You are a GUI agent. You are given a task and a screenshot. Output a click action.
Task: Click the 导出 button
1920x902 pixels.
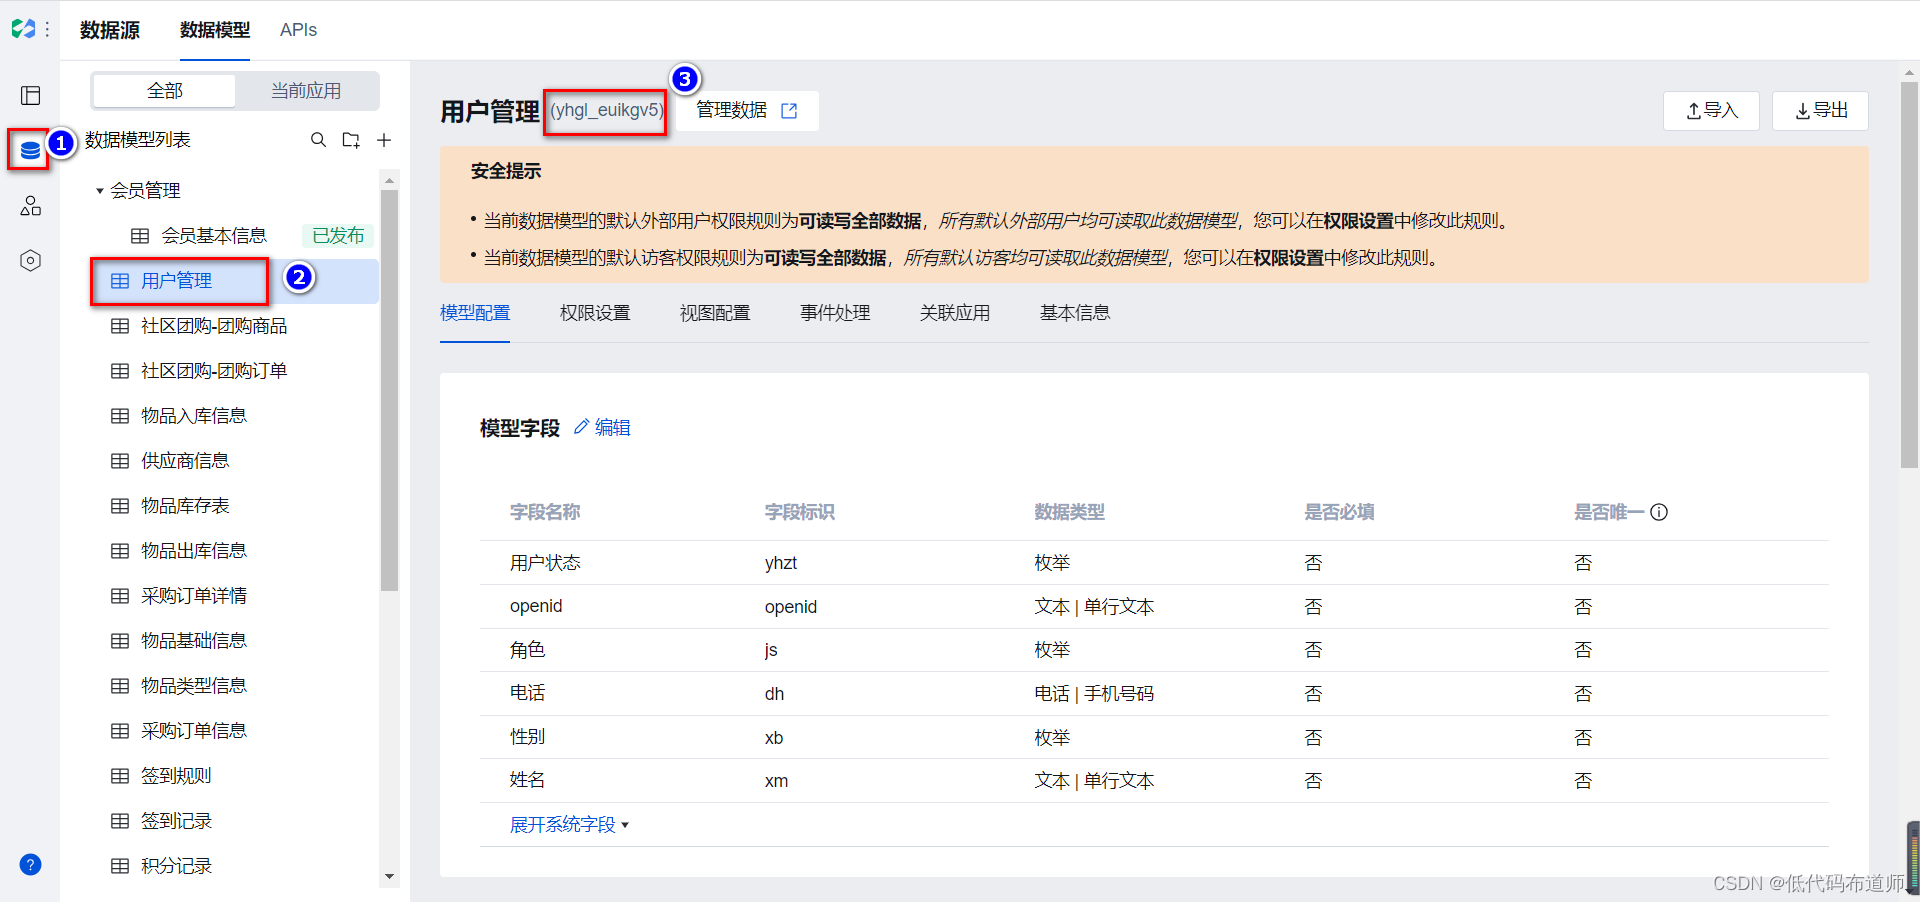[x=1821, y=111]
